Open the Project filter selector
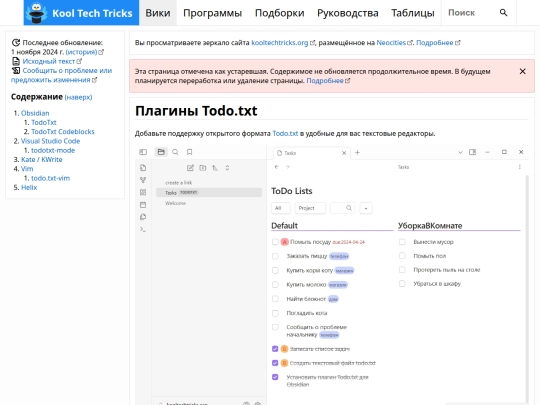 (x=310, y=208)
